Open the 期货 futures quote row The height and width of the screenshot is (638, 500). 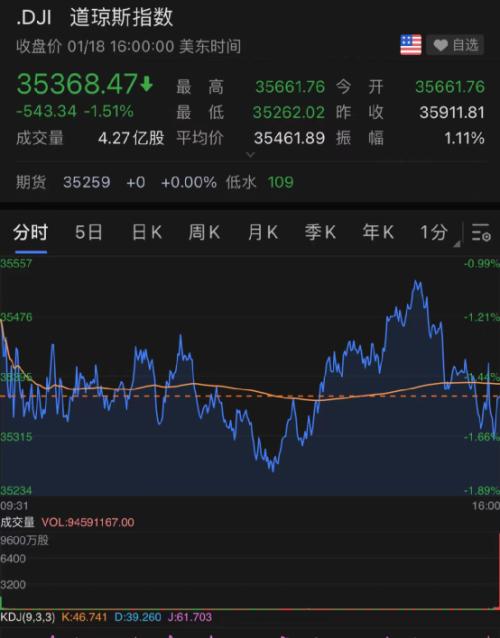coord(155,182)
